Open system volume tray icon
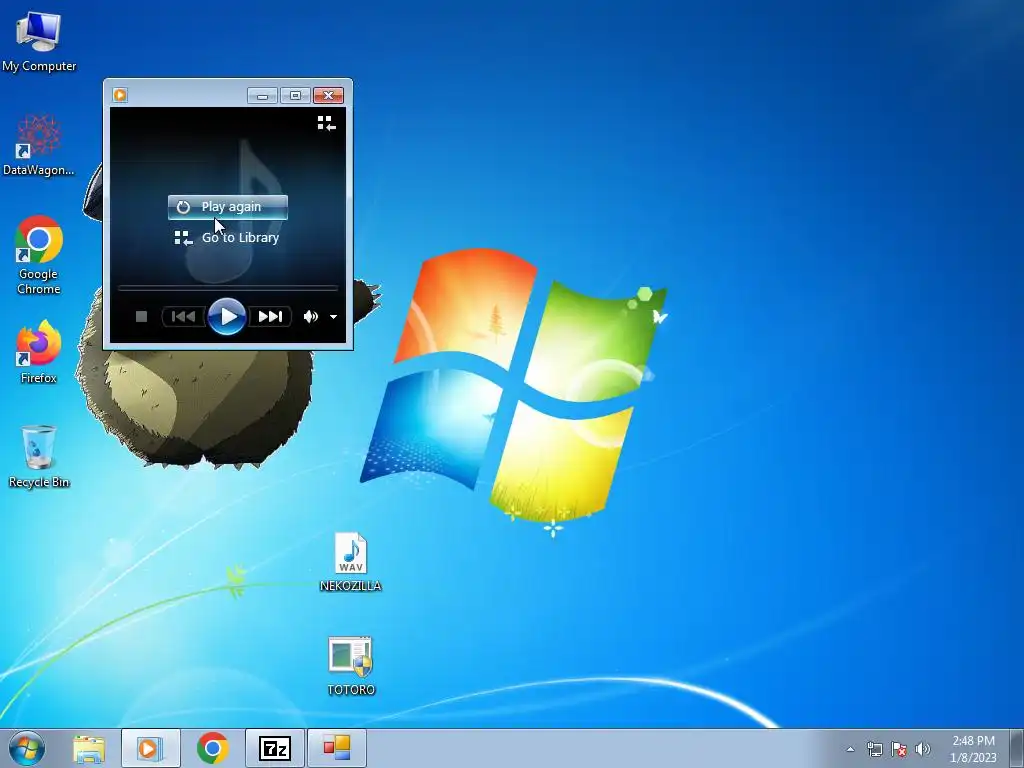This screenshot has width=1024, height=768. click(923, 749)
